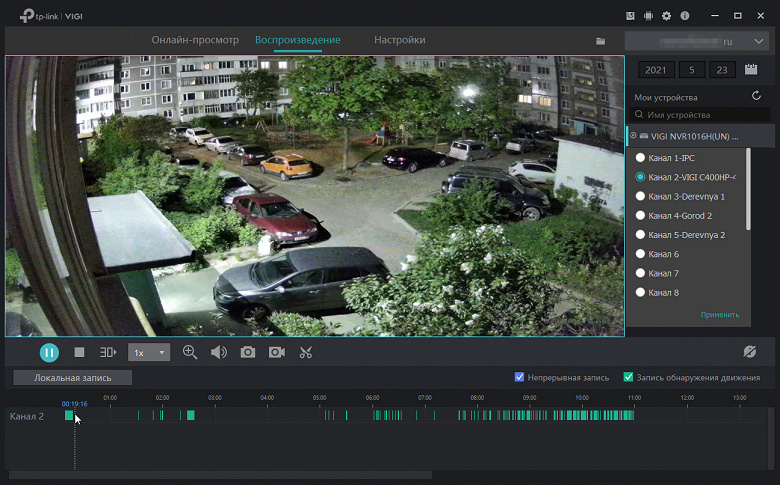Viewport: 780px width, 485px height.
Task: Collapse the VIGI NVR1016H(UN) device tree
Action: click(x=633, y=135)
